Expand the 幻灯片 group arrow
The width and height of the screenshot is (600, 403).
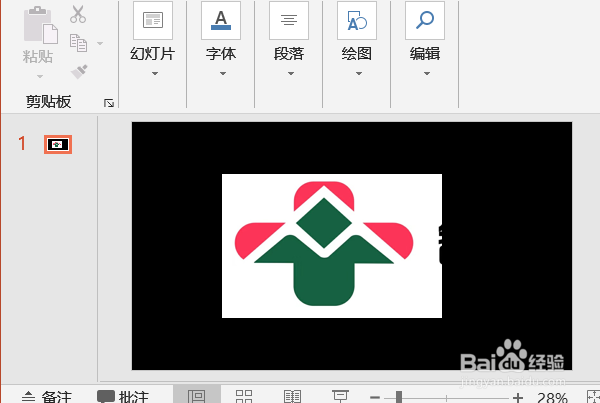coord(155,73)
